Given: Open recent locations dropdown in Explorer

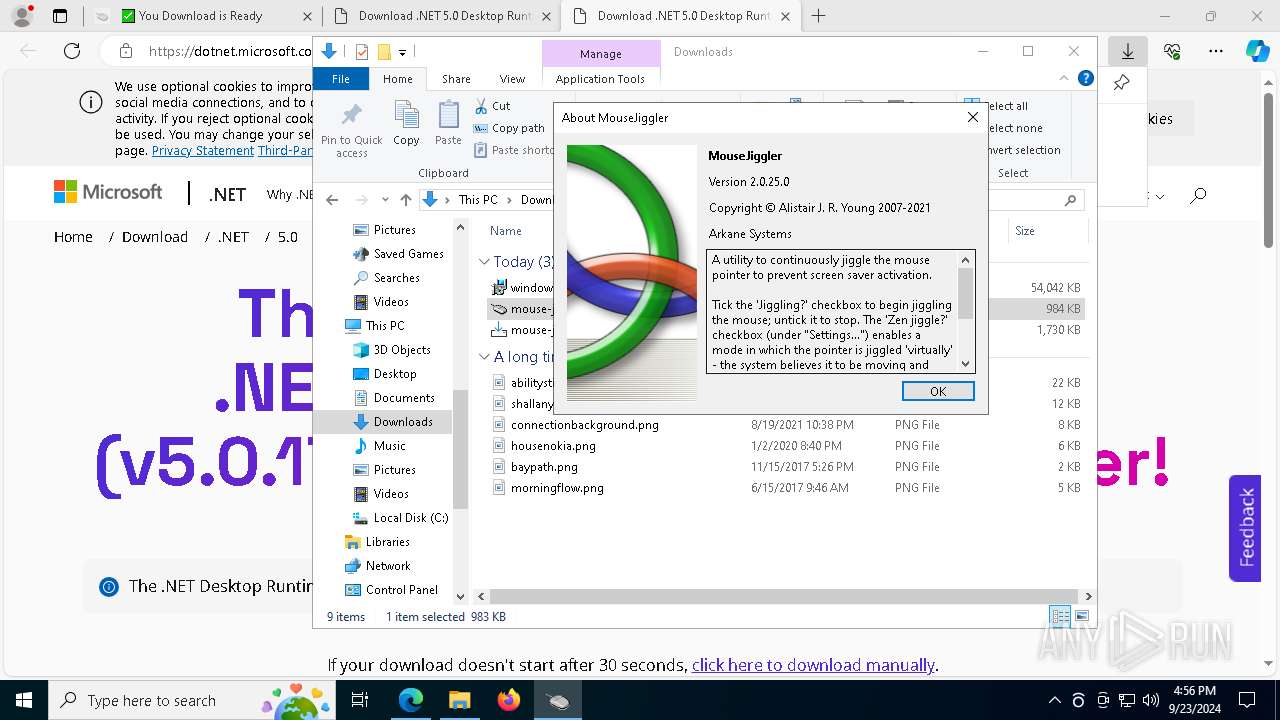Looking at the screenshot, I should point(383,200).
